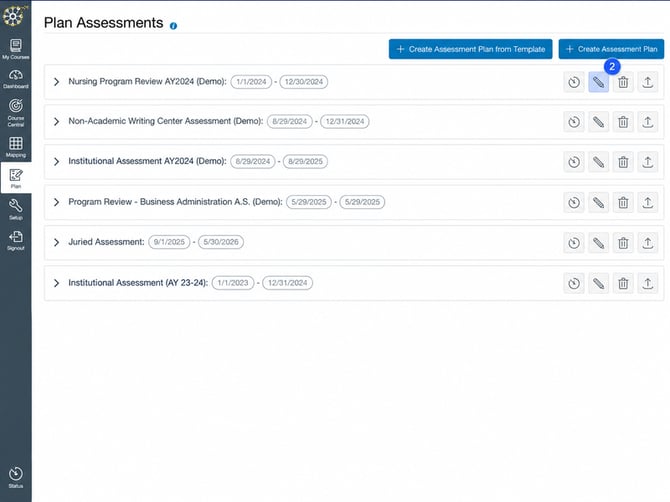Click Program Review Business Administration title
Screen dimensions: 670x502
175,202
